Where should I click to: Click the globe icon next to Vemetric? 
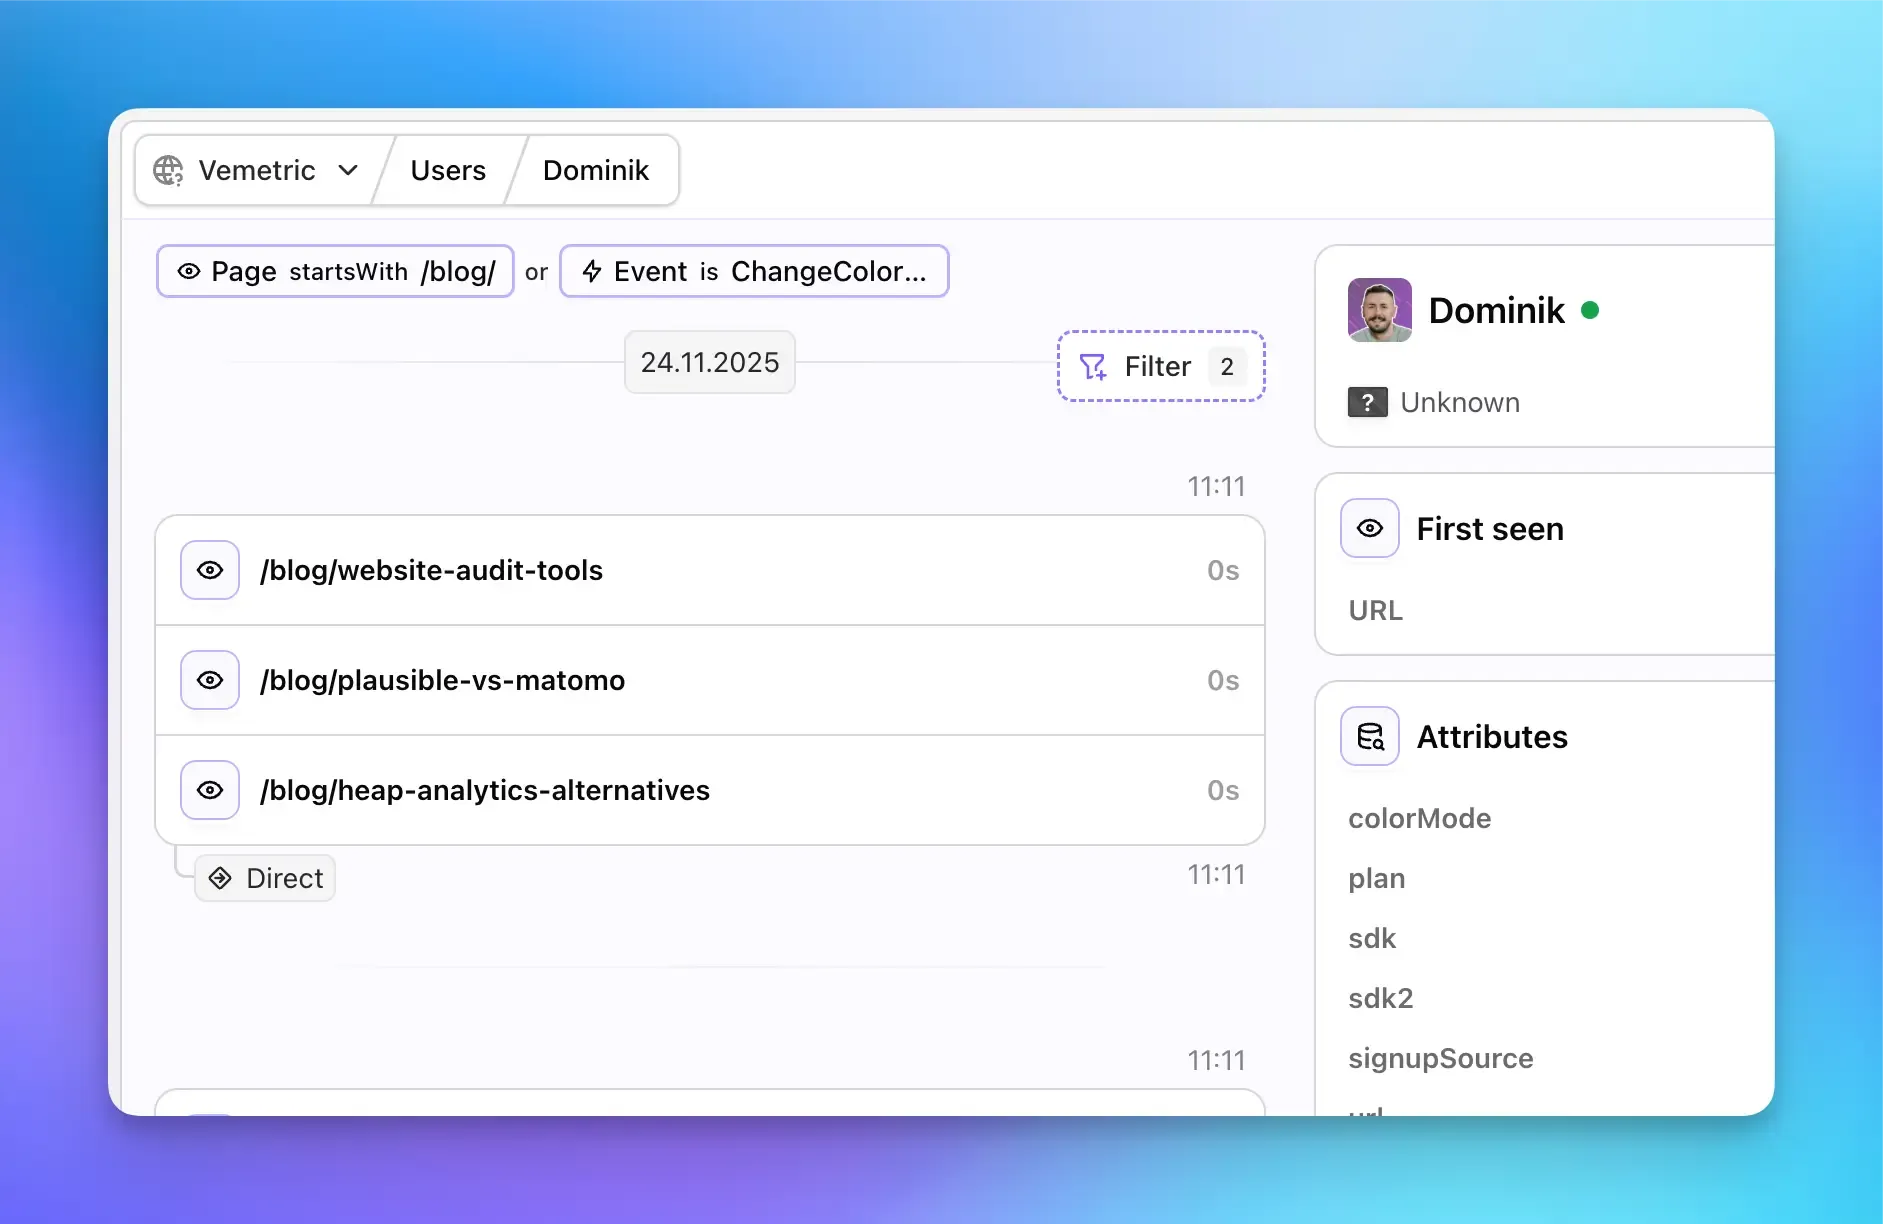click(169, 170)
